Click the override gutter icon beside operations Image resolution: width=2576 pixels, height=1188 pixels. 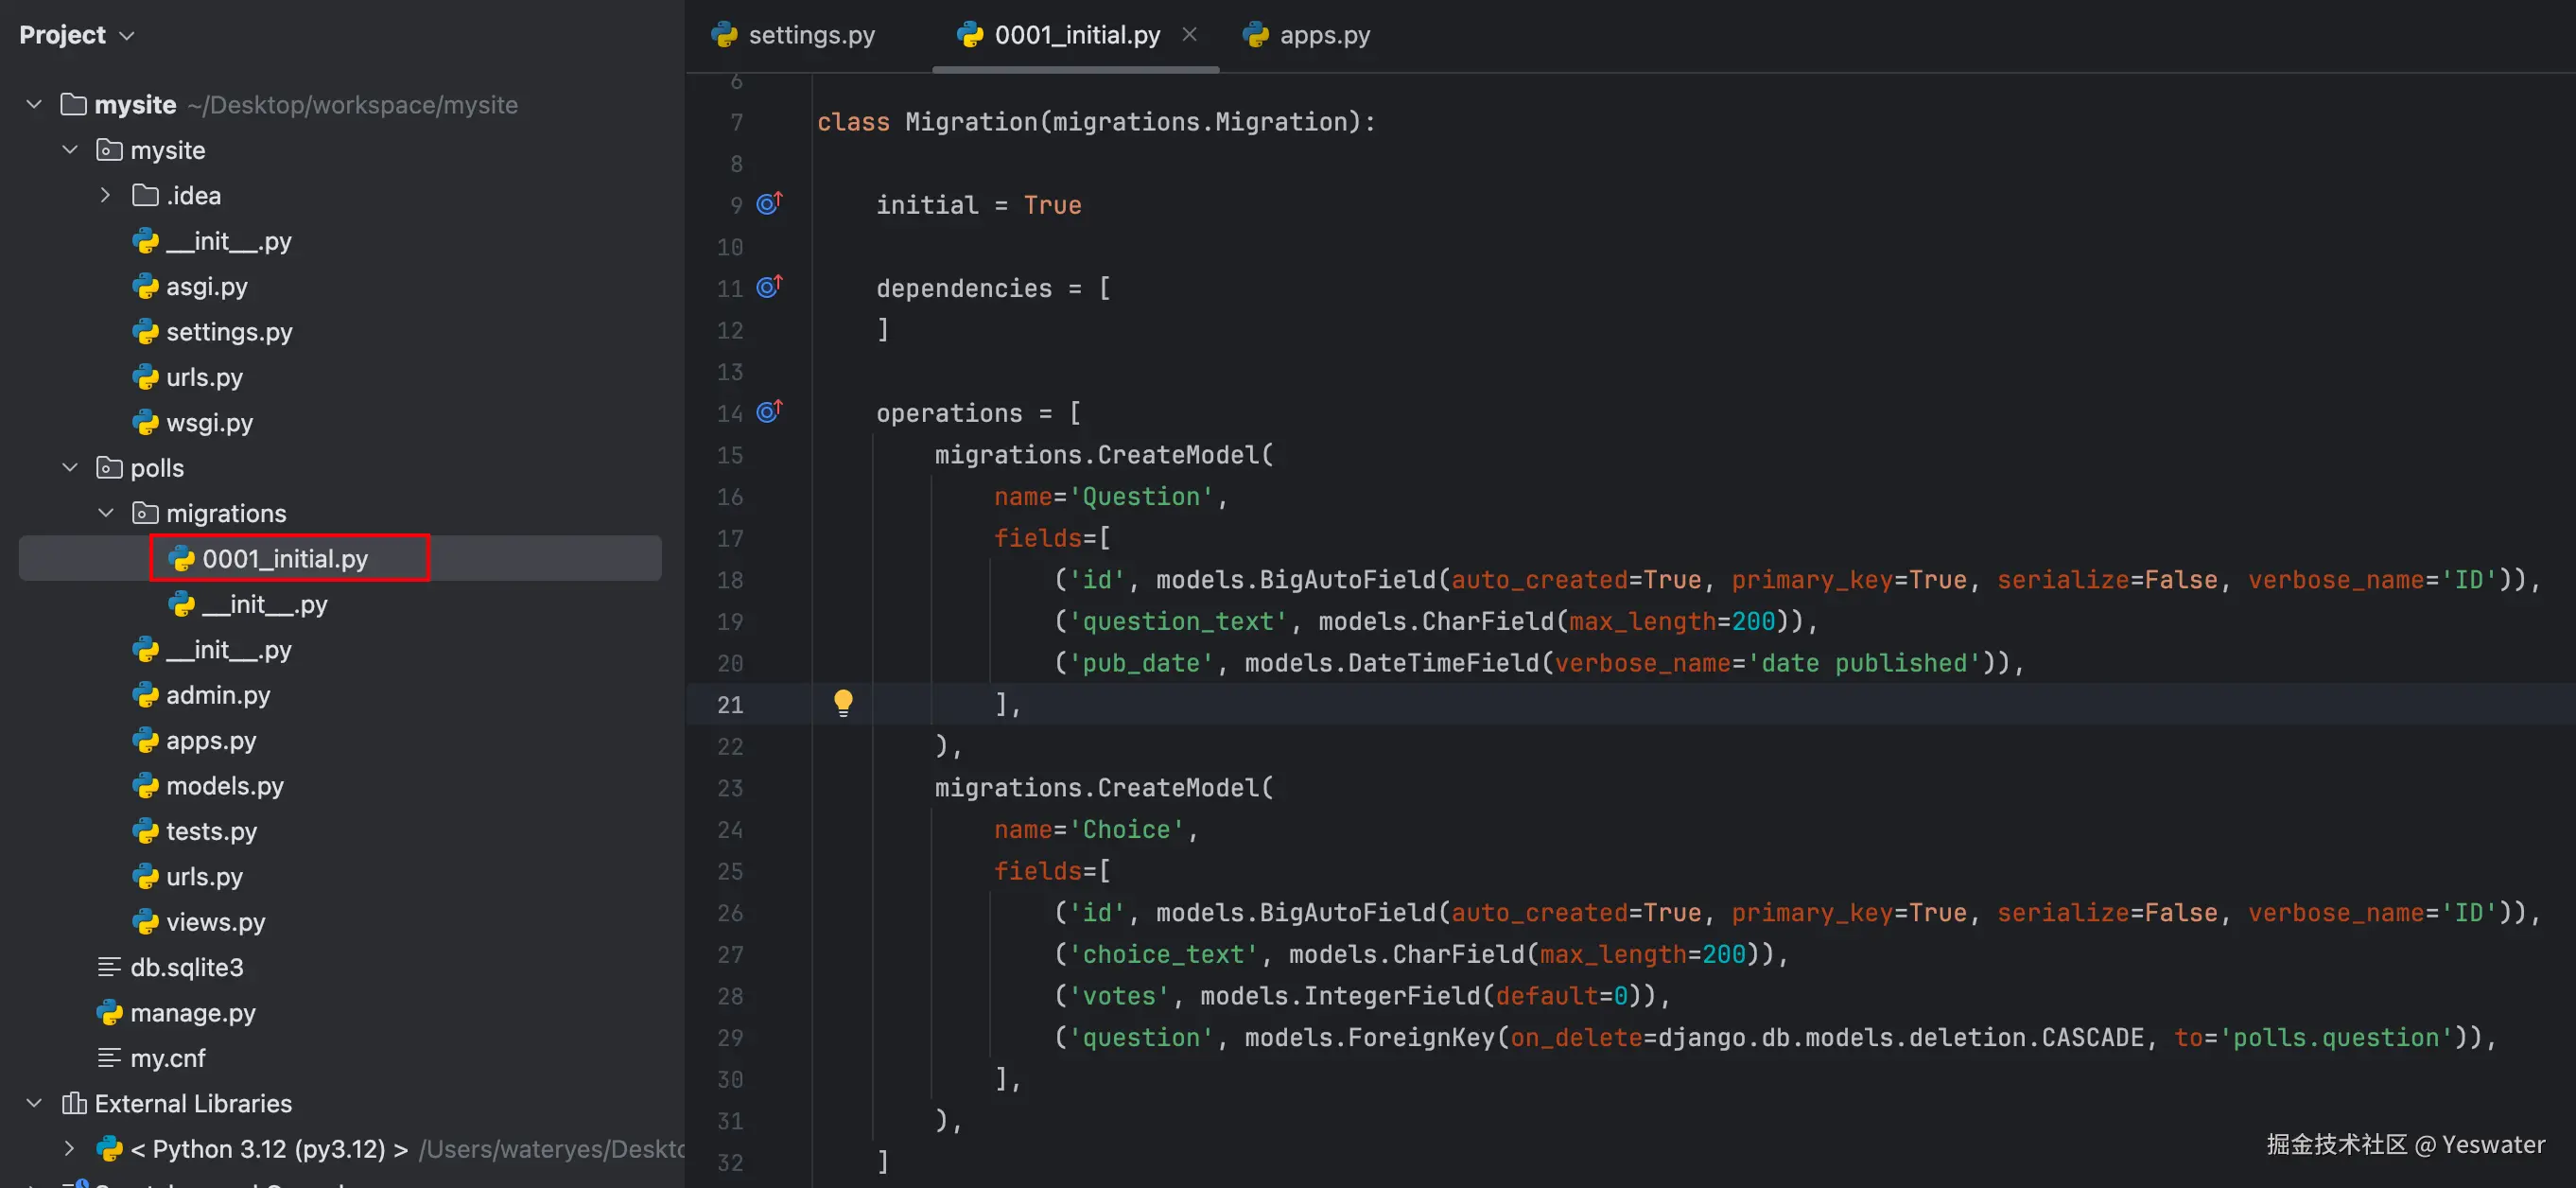768,412
